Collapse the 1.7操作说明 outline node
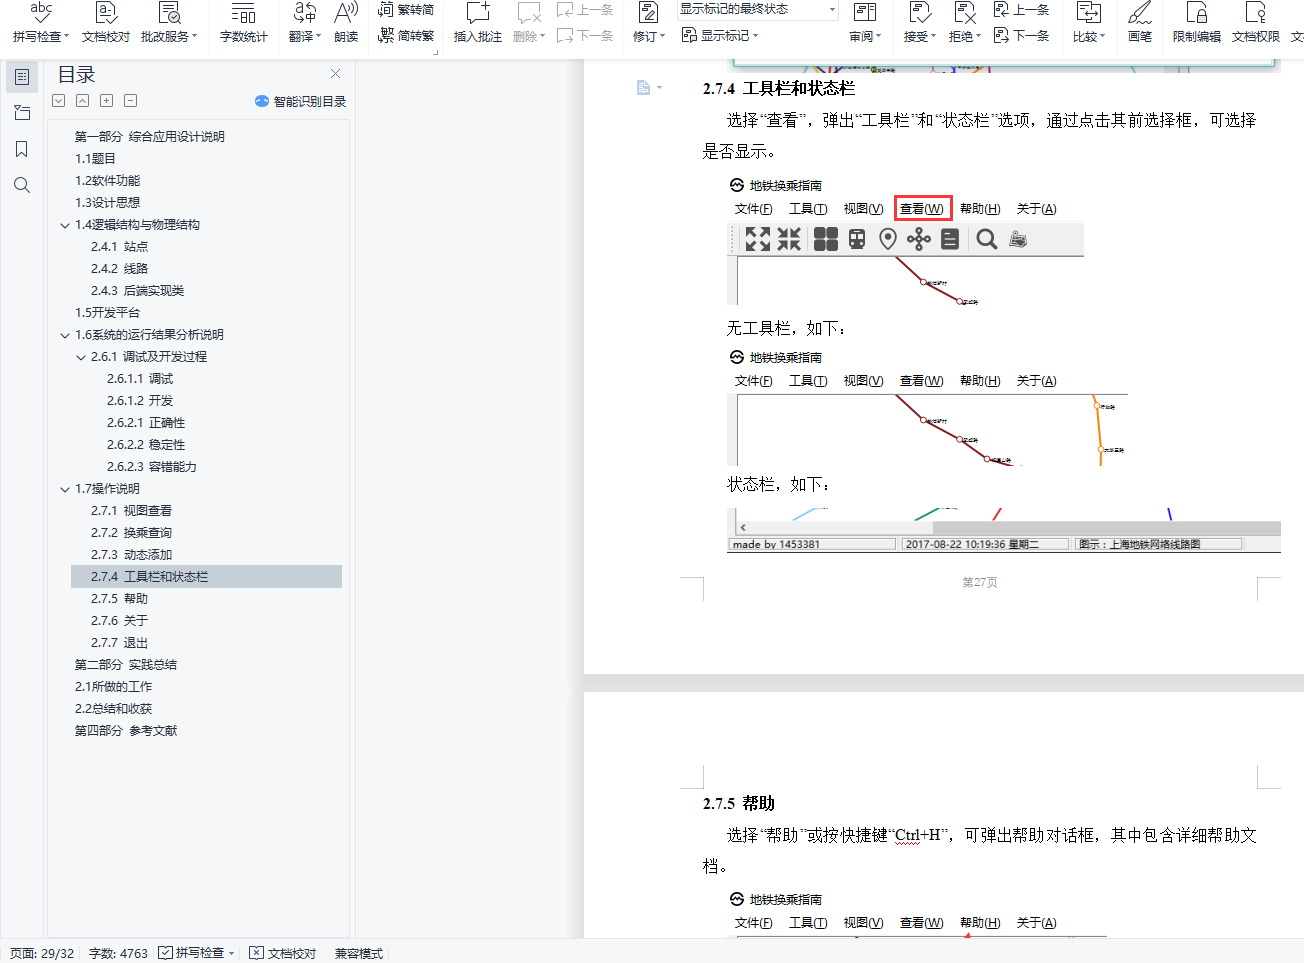The width and height of the screenshot is (1304, 963). tap(65, 489)
